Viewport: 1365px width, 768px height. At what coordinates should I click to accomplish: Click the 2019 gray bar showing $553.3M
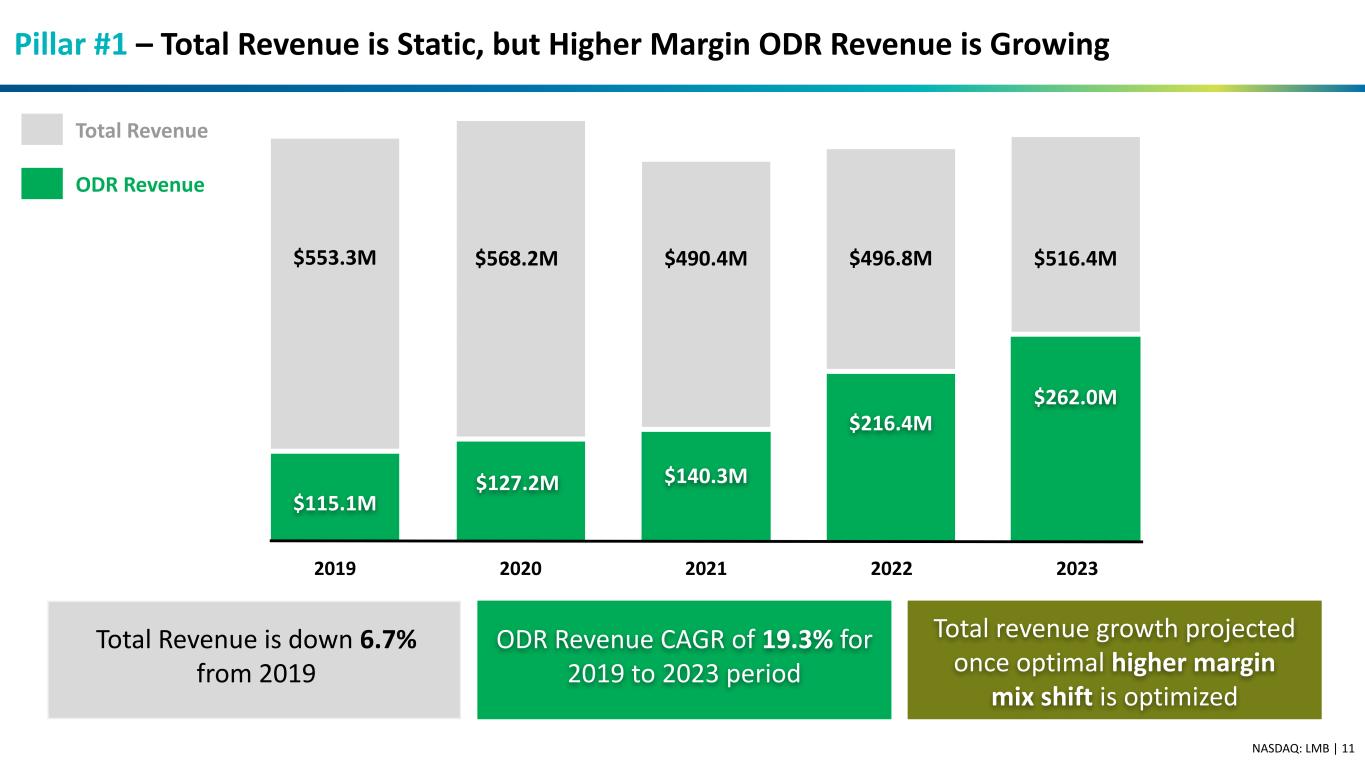(x=335, y=295)
